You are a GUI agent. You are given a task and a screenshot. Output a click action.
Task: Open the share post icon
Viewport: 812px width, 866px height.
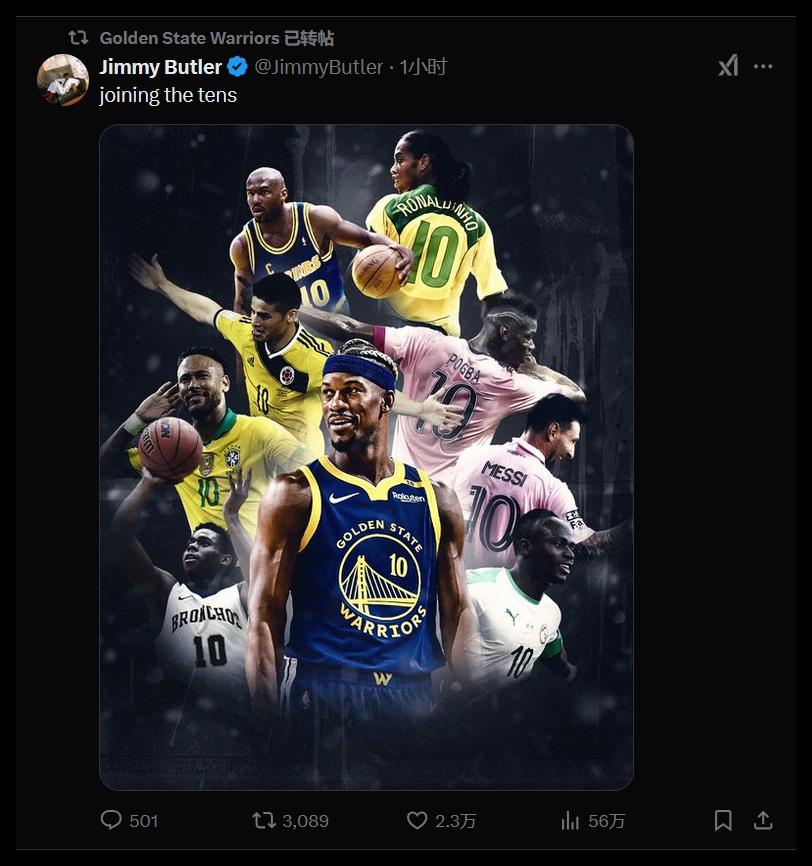(x=763, y=820)
